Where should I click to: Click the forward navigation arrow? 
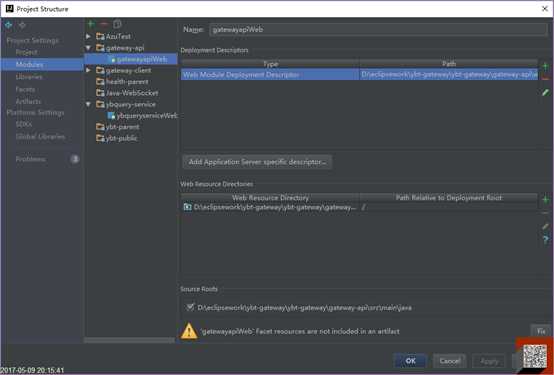(x=22, y=25)
